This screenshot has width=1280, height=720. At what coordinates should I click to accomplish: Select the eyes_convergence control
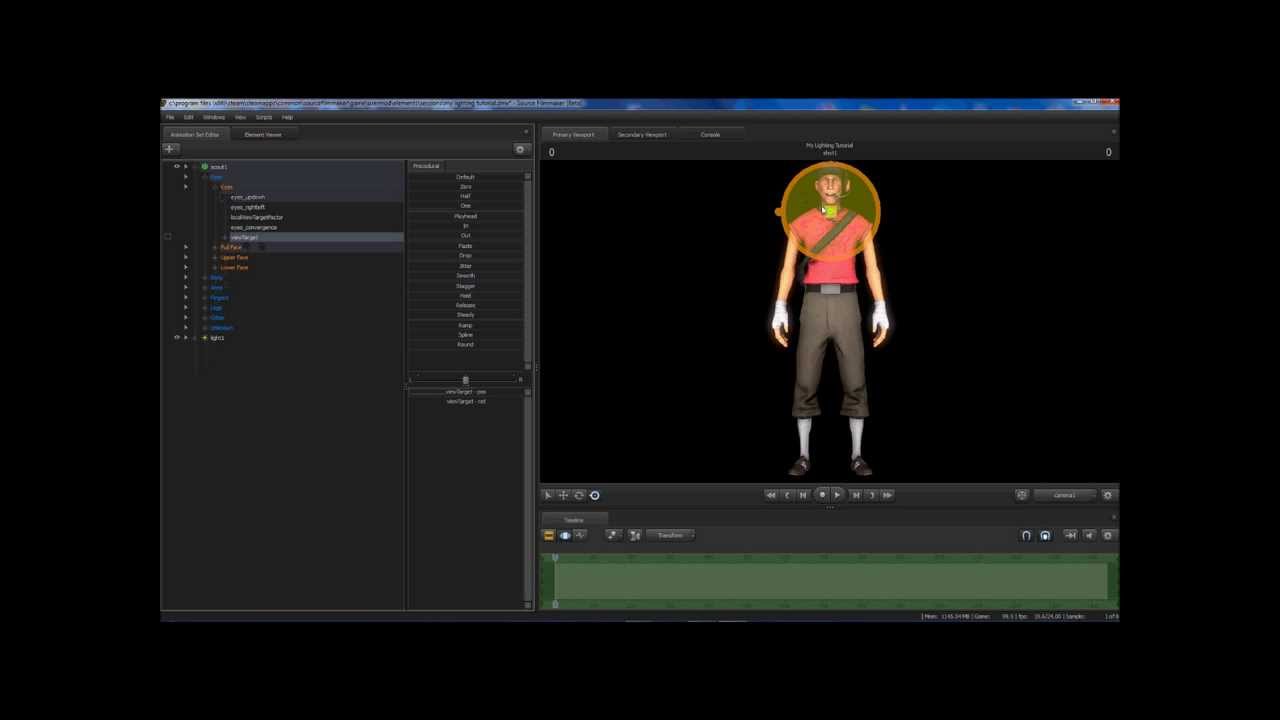coord(254,227)
